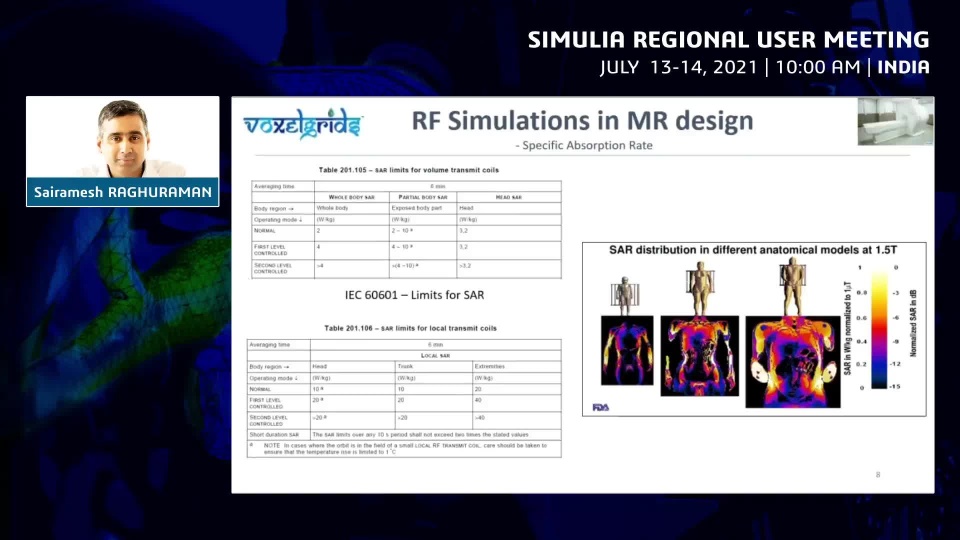The width and height of the screenshot is (960, 540).
Task: Click the FDA logo below SAR images
Action: [601, 407]
